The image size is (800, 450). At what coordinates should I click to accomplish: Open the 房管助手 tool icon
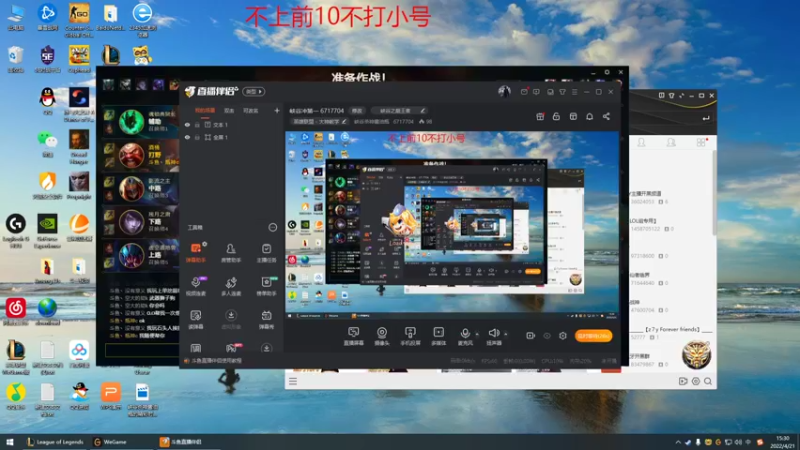pos(231,252)
